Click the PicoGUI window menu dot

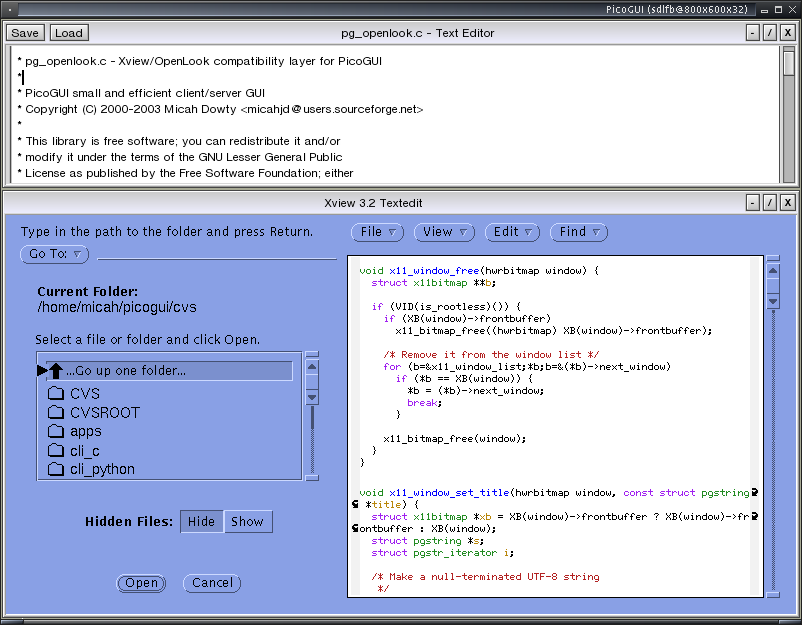tap(10, 9)
